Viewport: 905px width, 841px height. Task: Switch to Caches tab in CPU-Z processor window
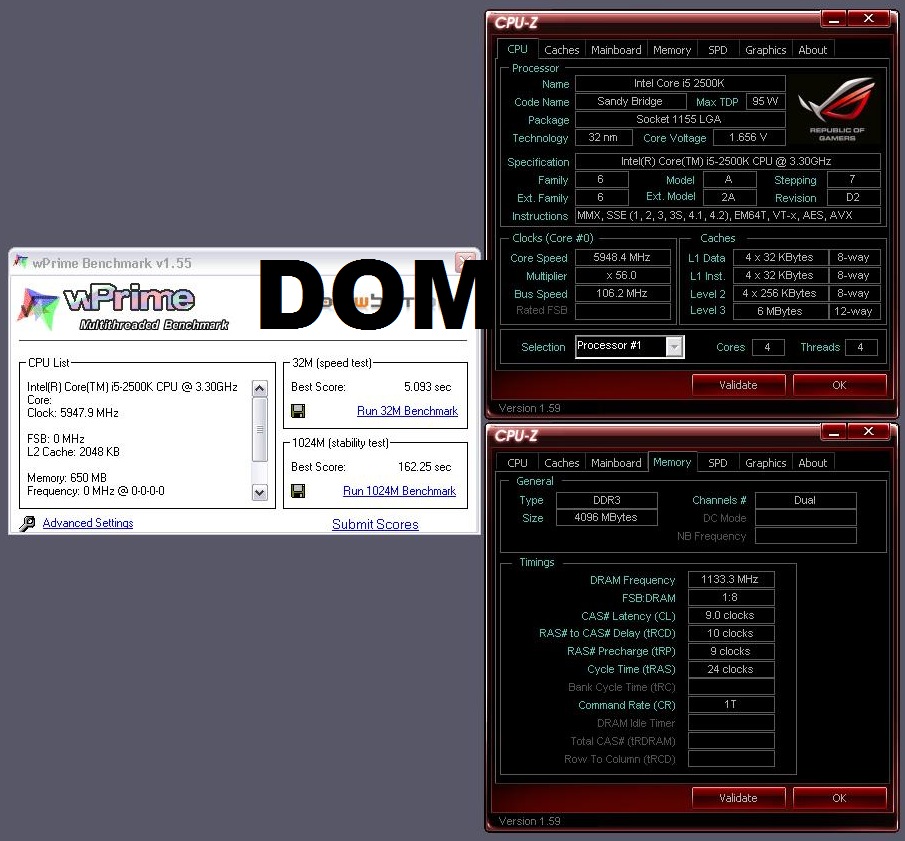(561, 50)
